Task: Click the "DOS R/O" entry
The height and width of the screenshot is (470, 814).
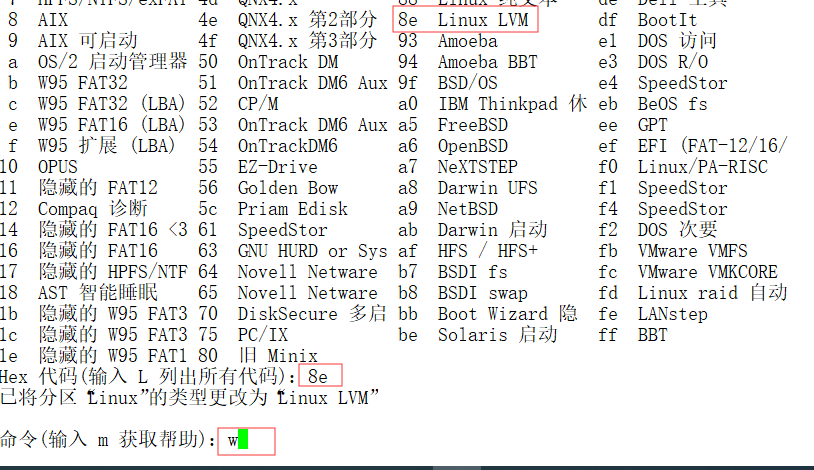Action: 672,62
